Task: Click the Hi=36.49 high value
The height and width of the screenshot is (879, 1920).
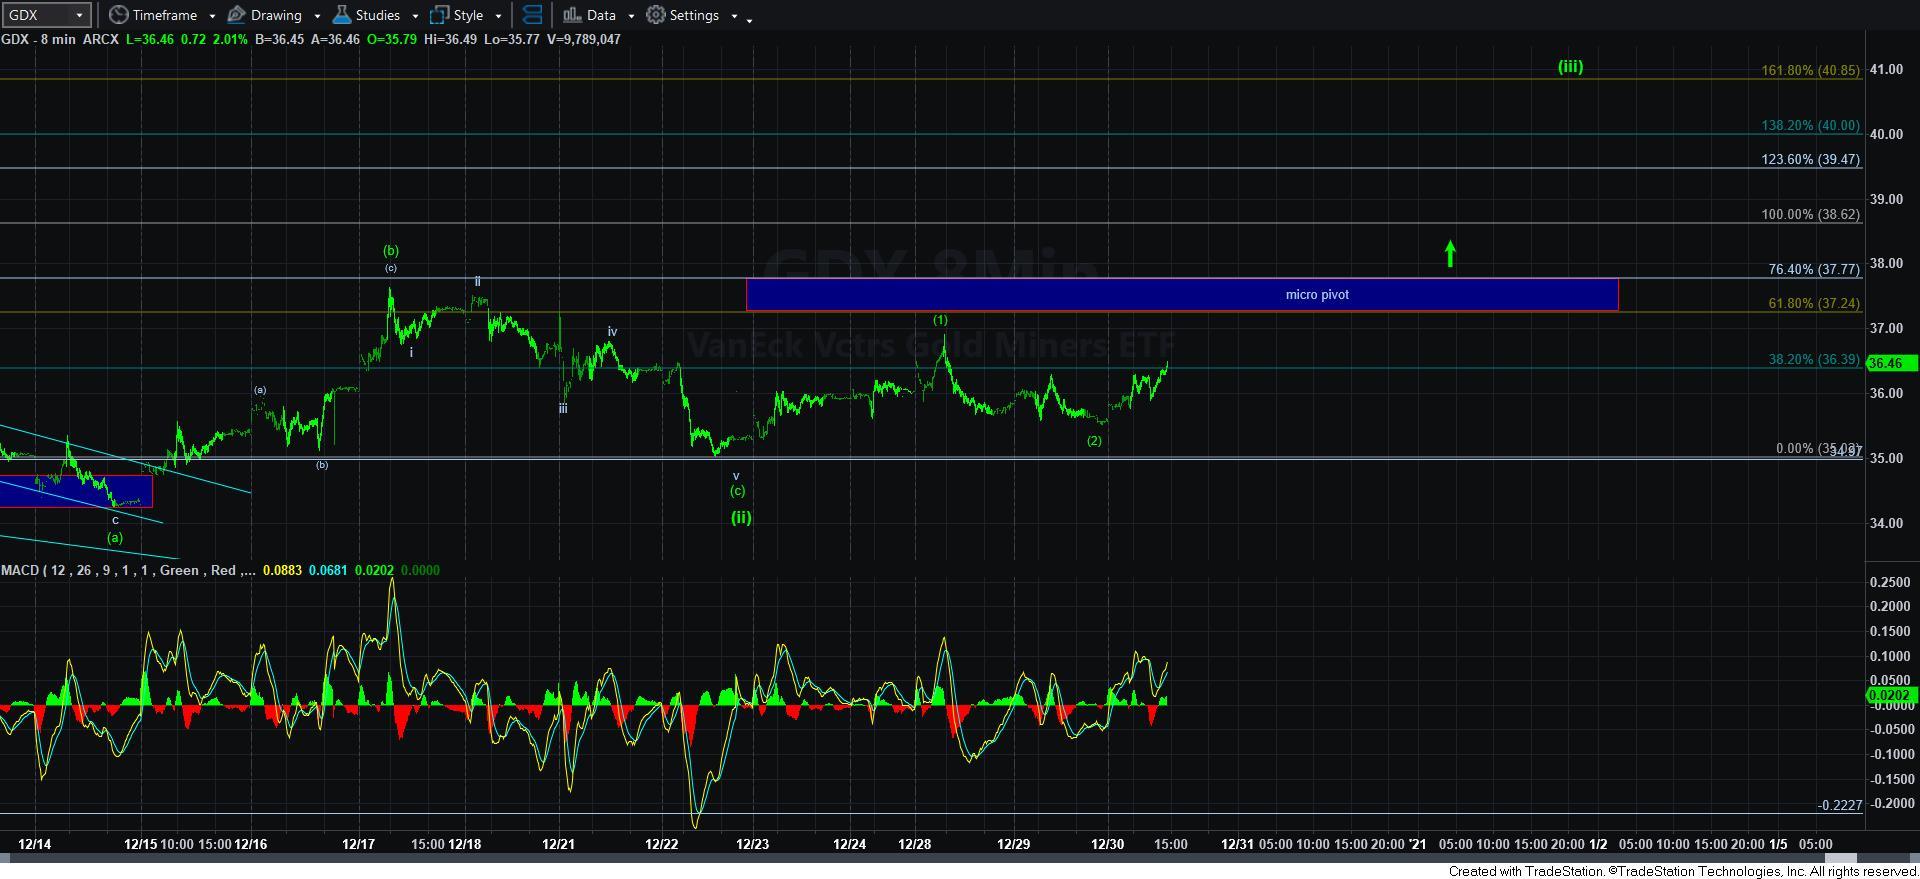Action: point(451,39)
